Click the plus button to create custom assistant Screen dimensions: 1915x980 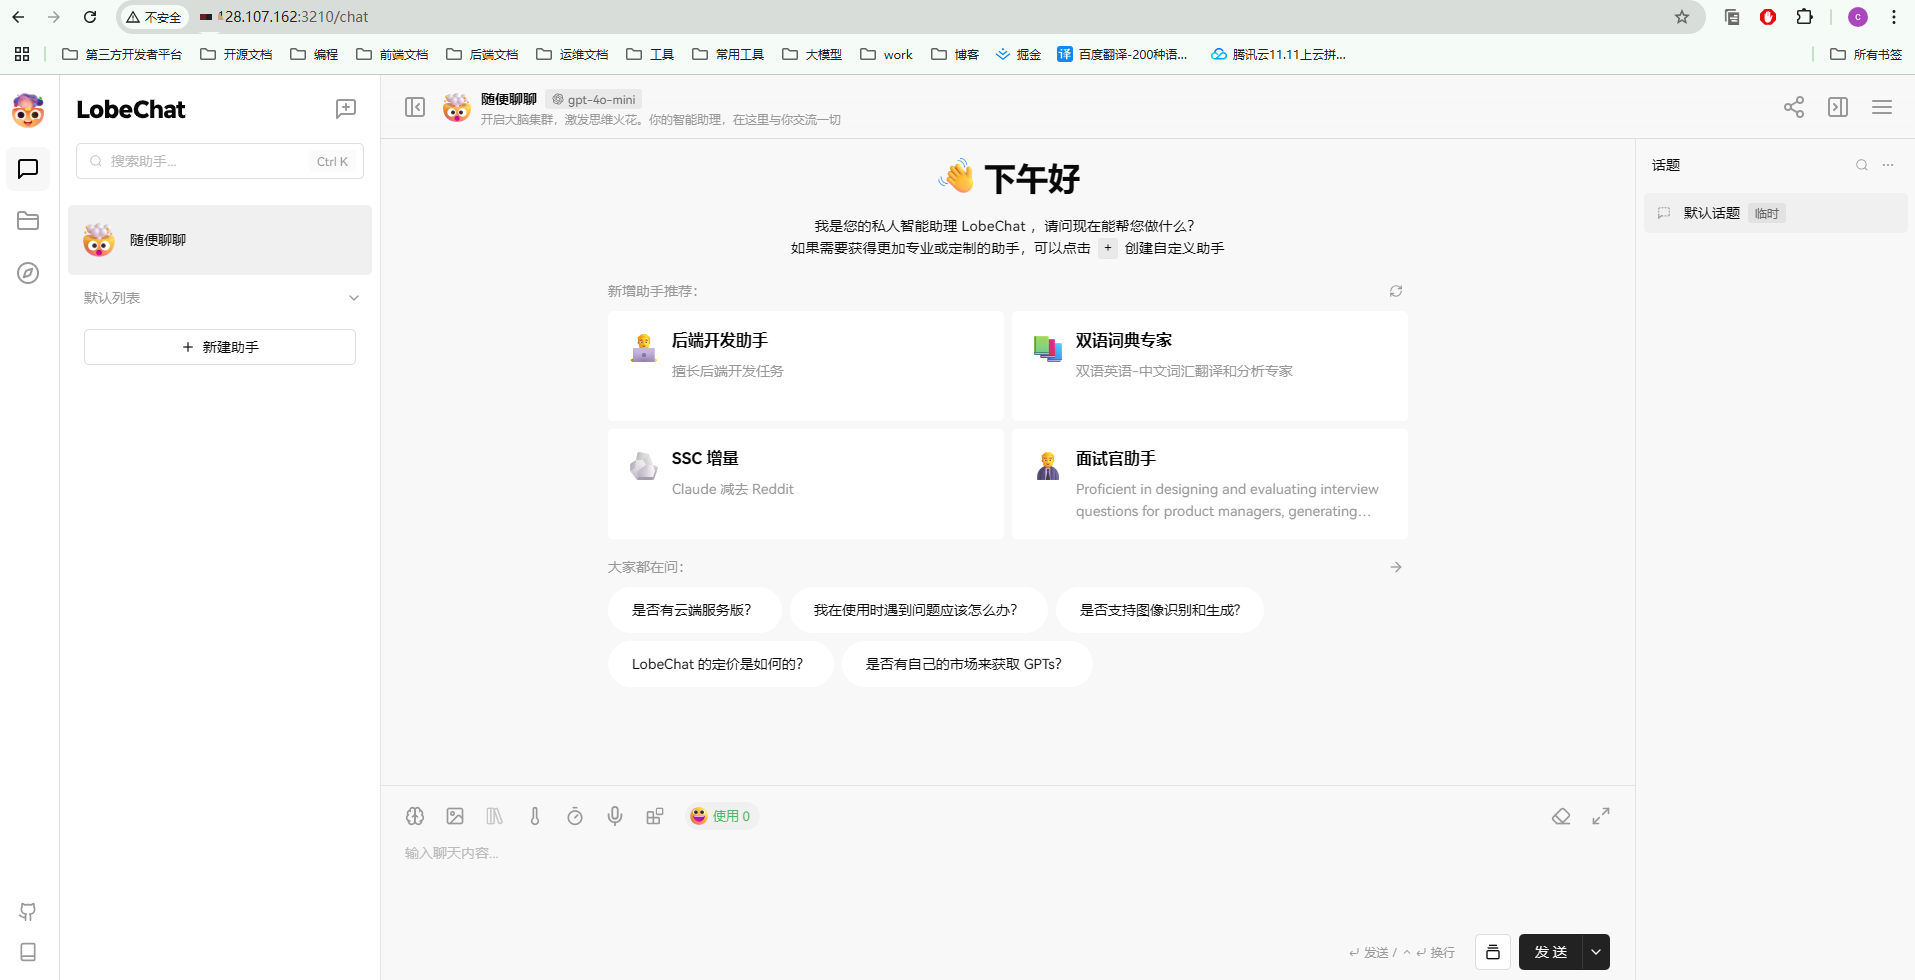1108,248
